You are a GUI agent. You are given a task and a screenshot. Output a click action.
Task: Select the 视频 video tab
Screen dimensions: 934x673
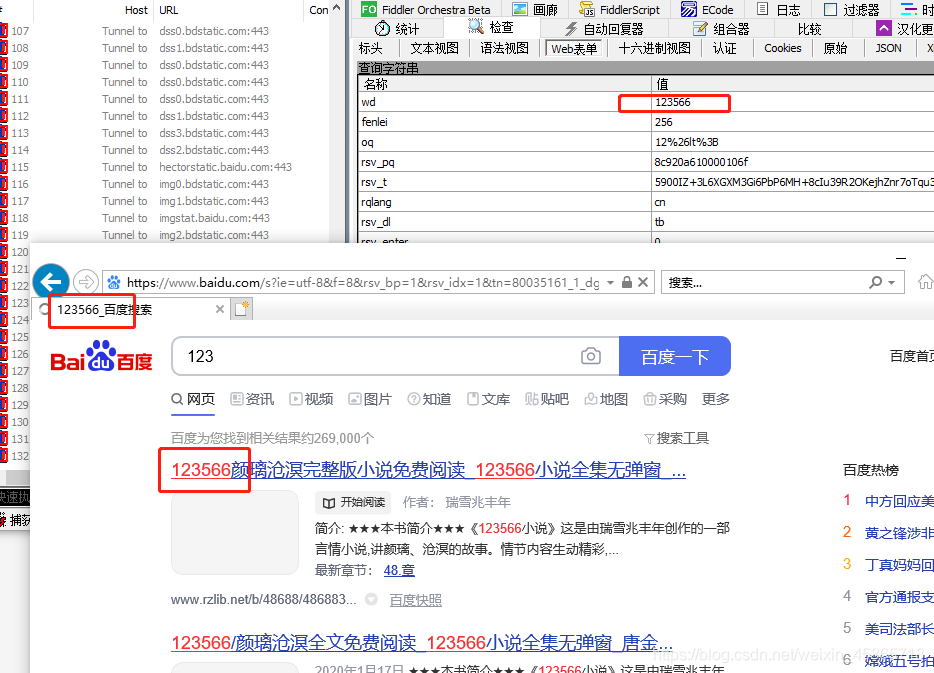tap(312, 399)
